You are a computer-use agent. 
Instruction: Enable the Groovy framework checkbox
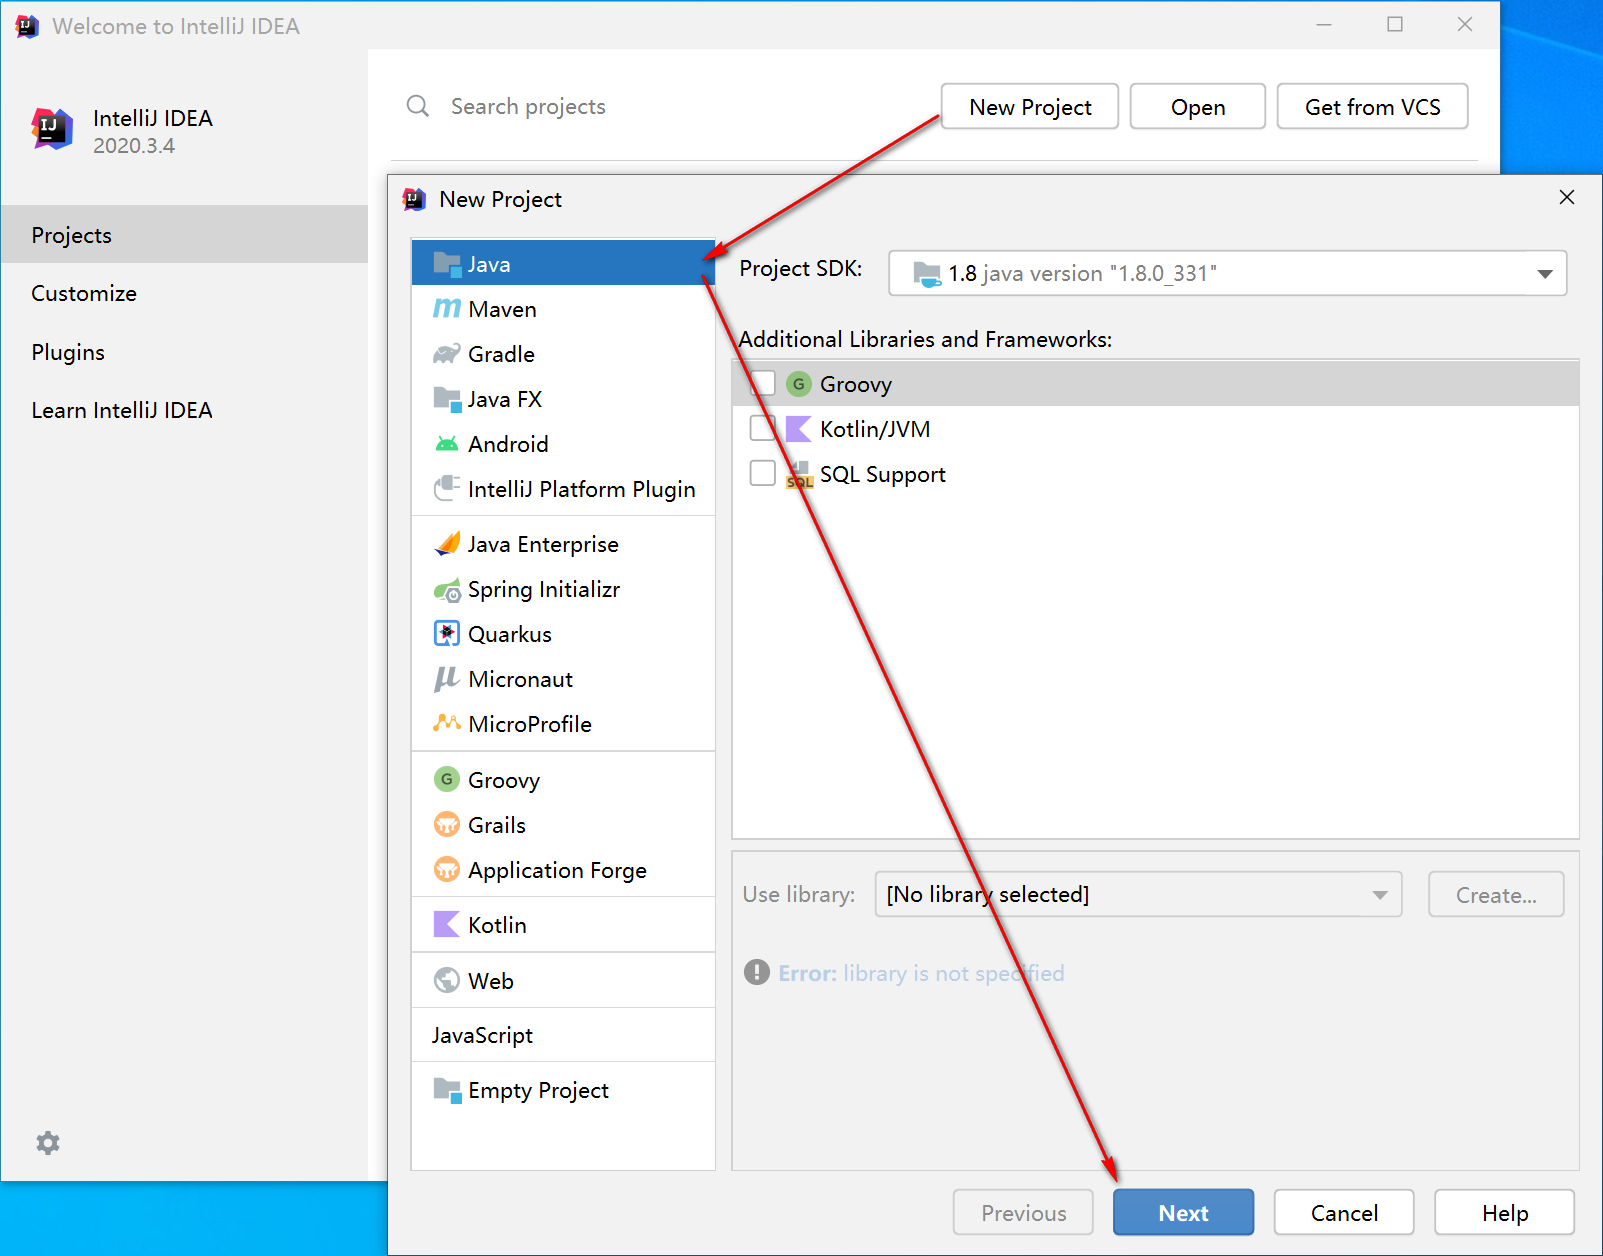tap(763, 384)
